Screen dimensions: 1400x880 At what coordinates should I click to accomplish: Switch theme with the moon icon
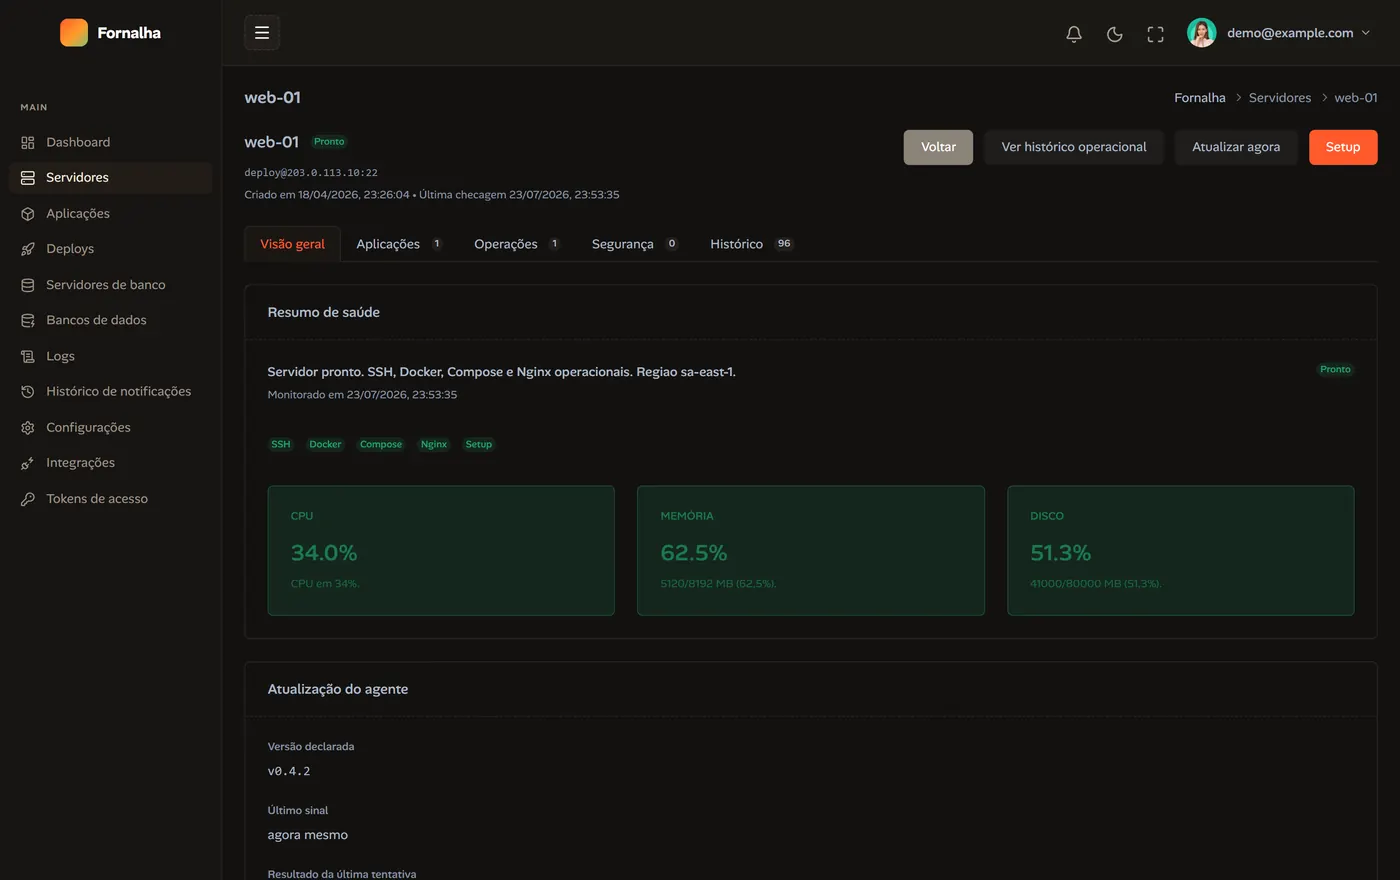1115,34
